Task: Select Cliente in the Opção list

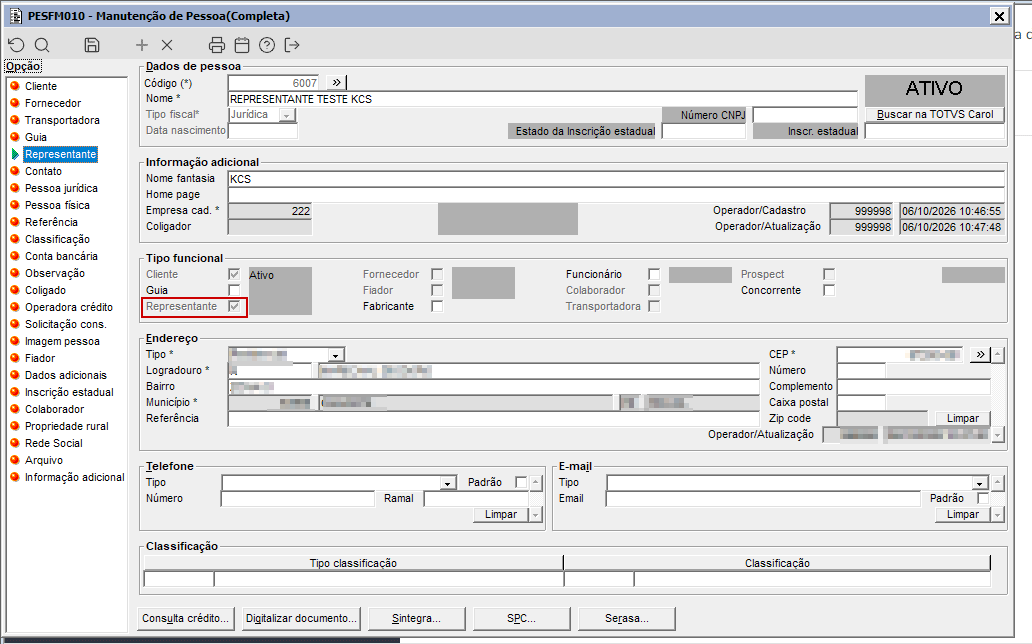Action: [41, 86]
